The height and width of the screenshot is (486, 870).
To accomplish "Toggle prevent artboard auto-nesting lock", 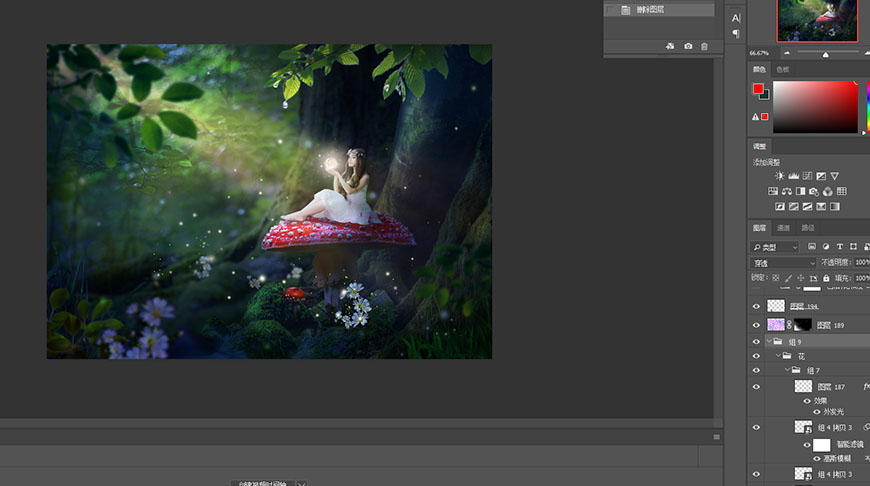I will (813, 278).
